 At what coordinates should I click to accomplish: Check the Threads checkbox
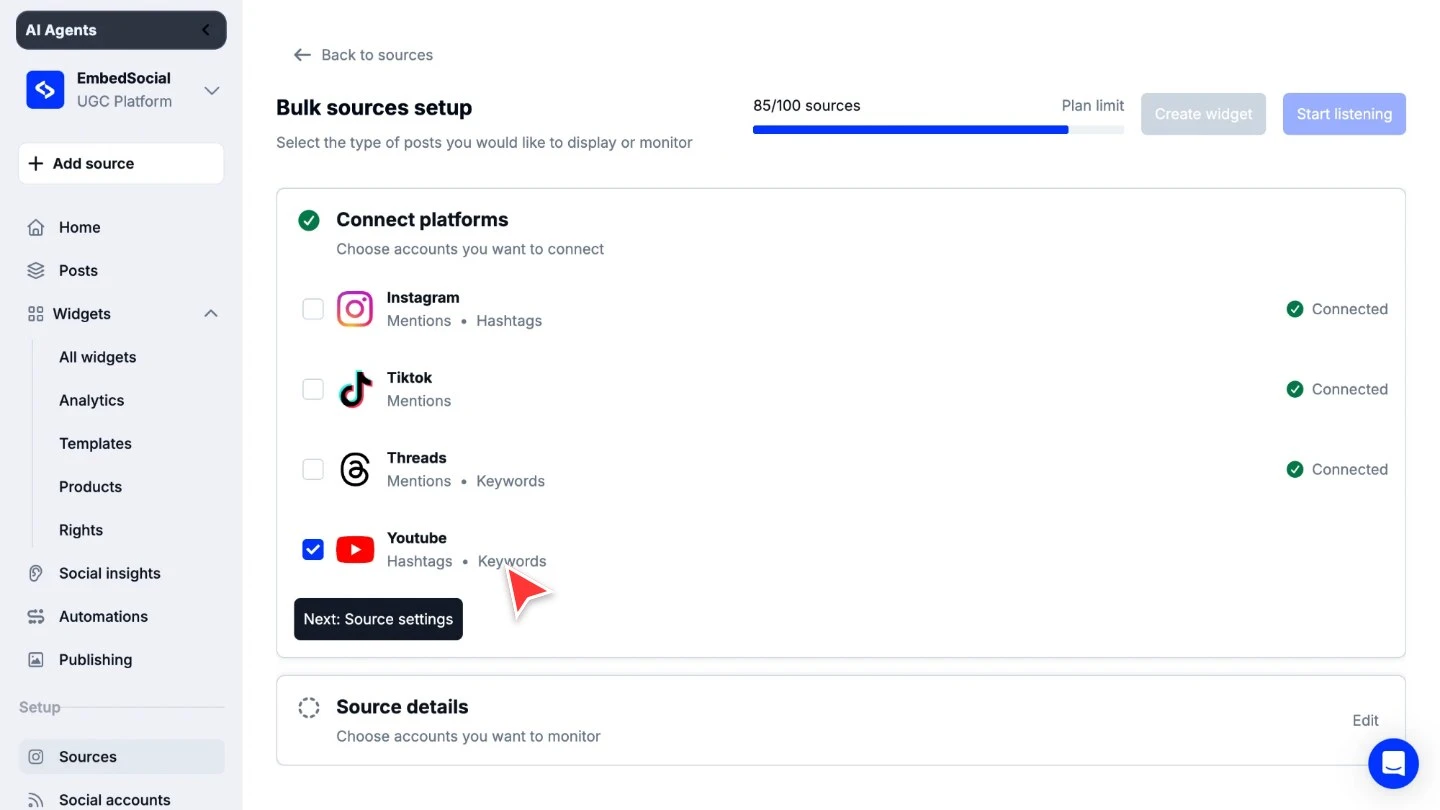click(x=313, y=469)
